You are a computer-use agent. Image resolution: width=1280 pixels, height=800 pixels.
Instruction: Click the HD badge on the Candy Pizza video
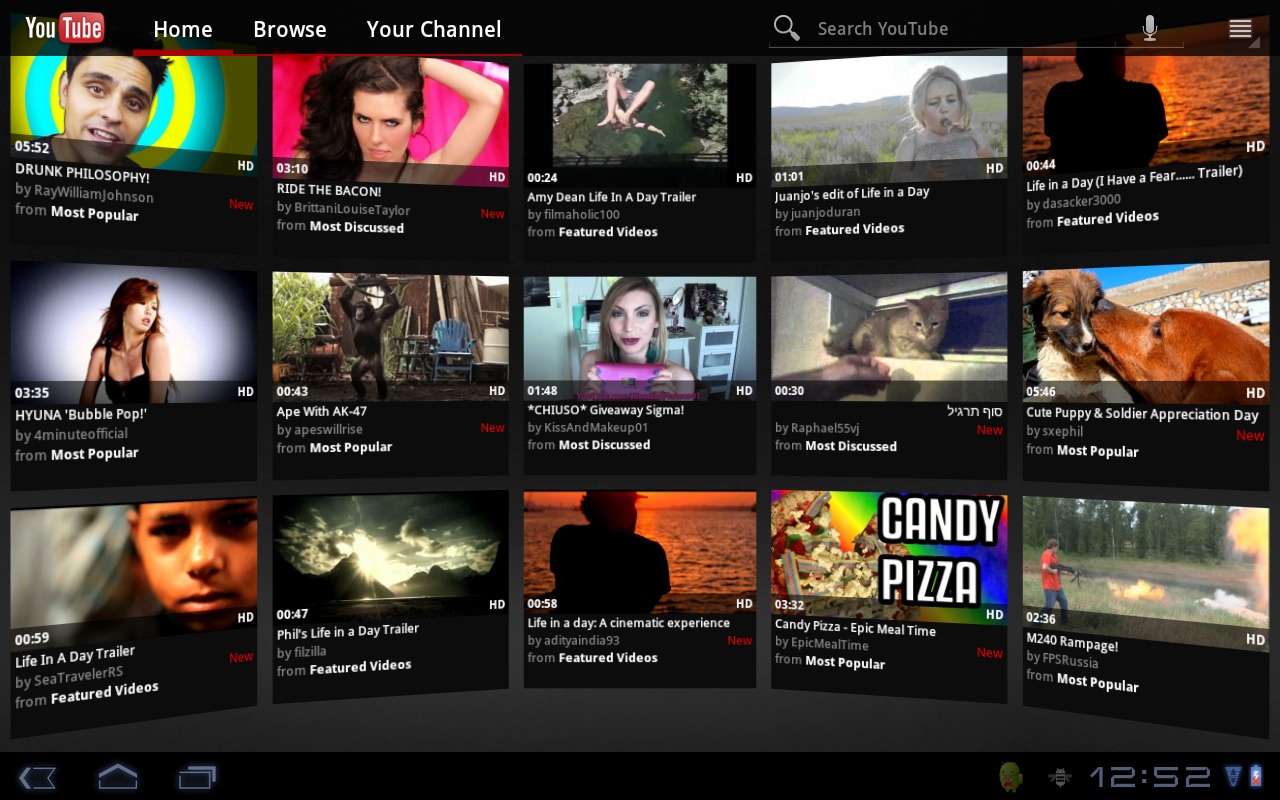click(x=994, y=614)
